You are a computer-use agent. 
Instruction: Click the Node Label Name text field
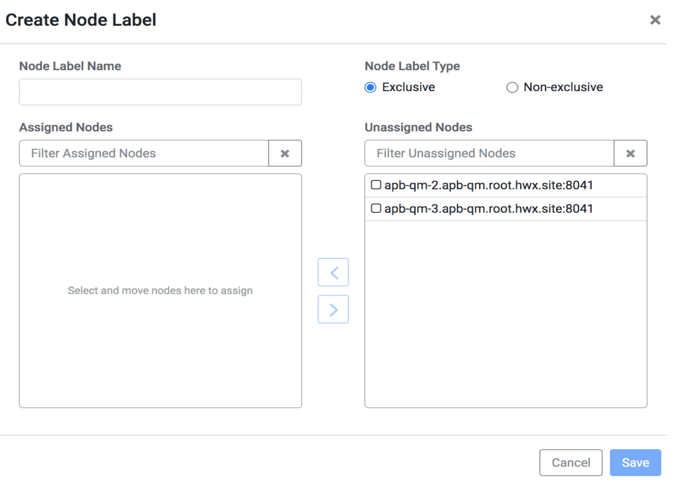(x=160, y=92)
